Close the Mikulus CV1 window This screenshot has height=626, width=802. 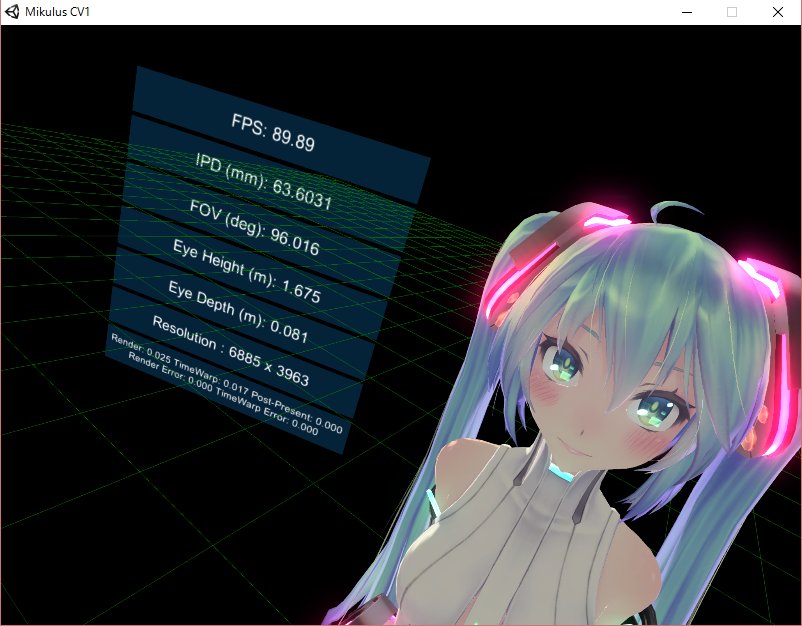777,12
